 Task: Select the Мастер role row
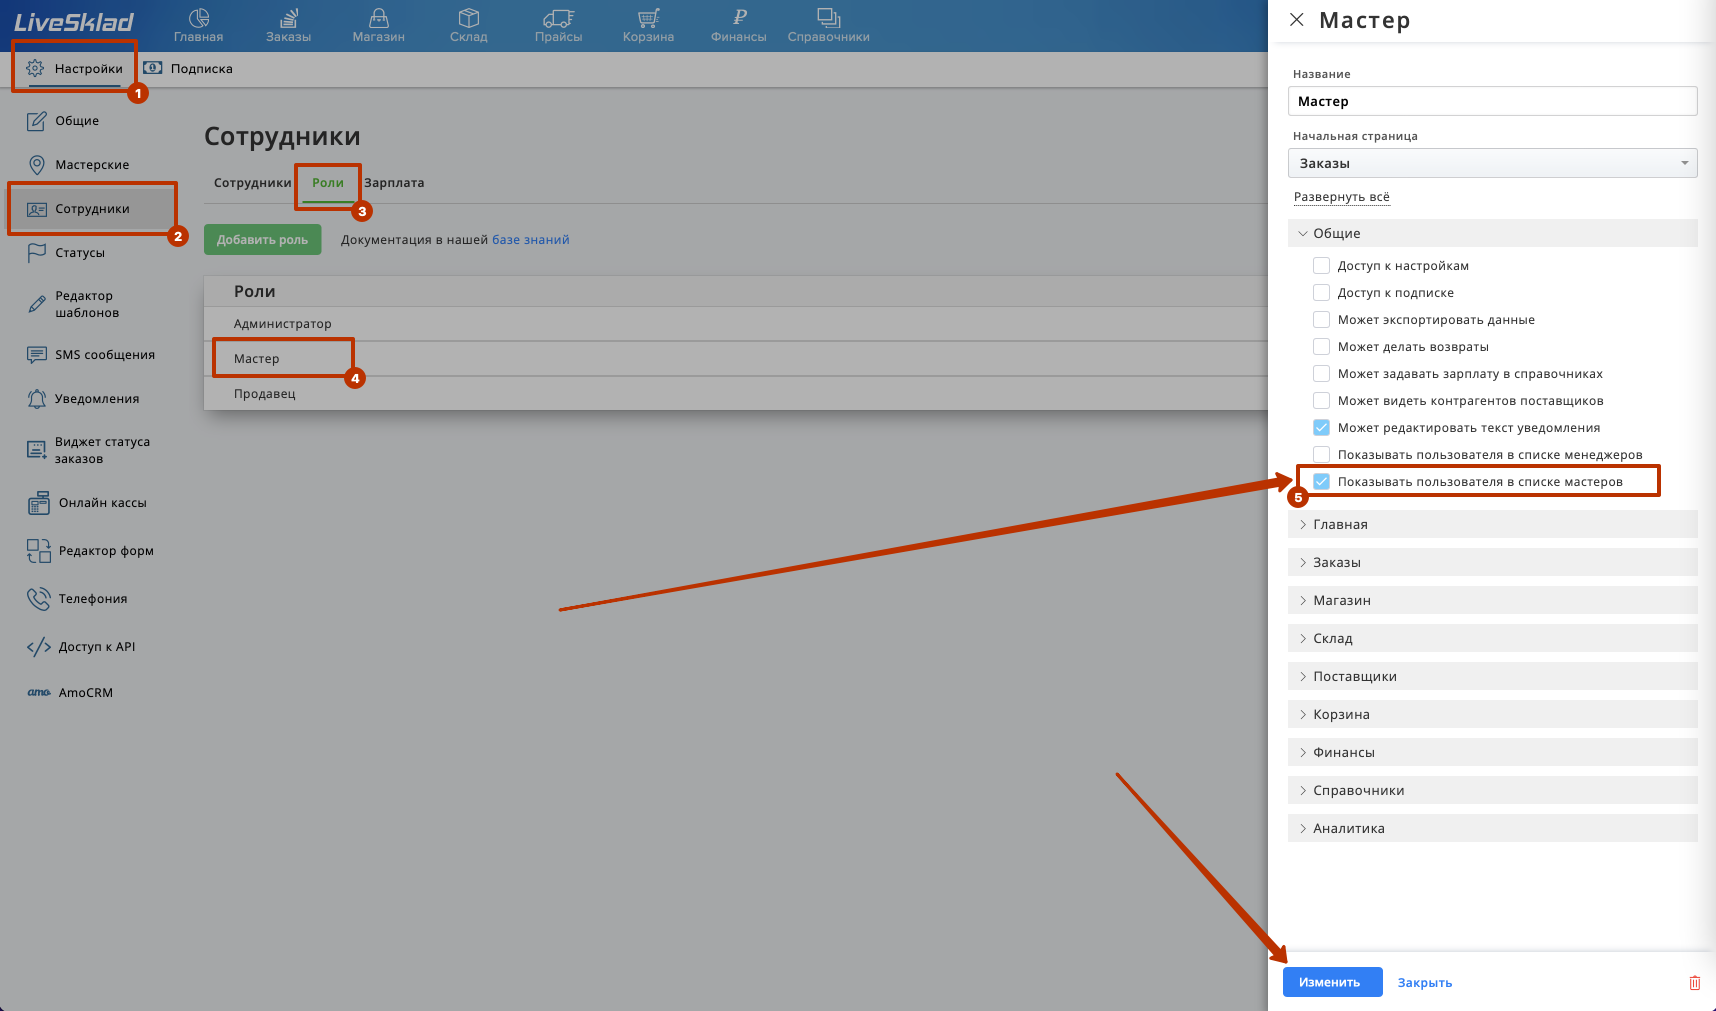pos(736,359)
